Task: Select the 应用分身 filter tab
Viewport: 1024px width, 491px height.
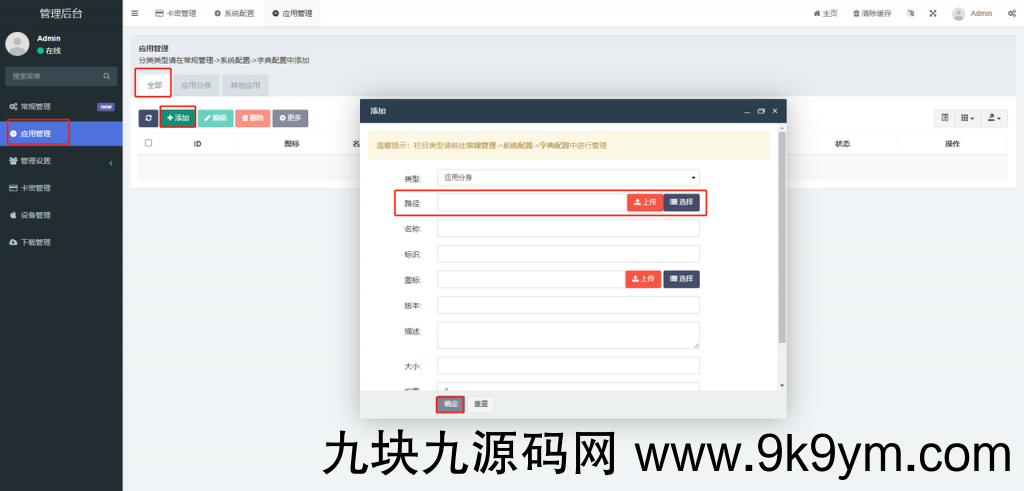Action: click(x=196, y=85)
